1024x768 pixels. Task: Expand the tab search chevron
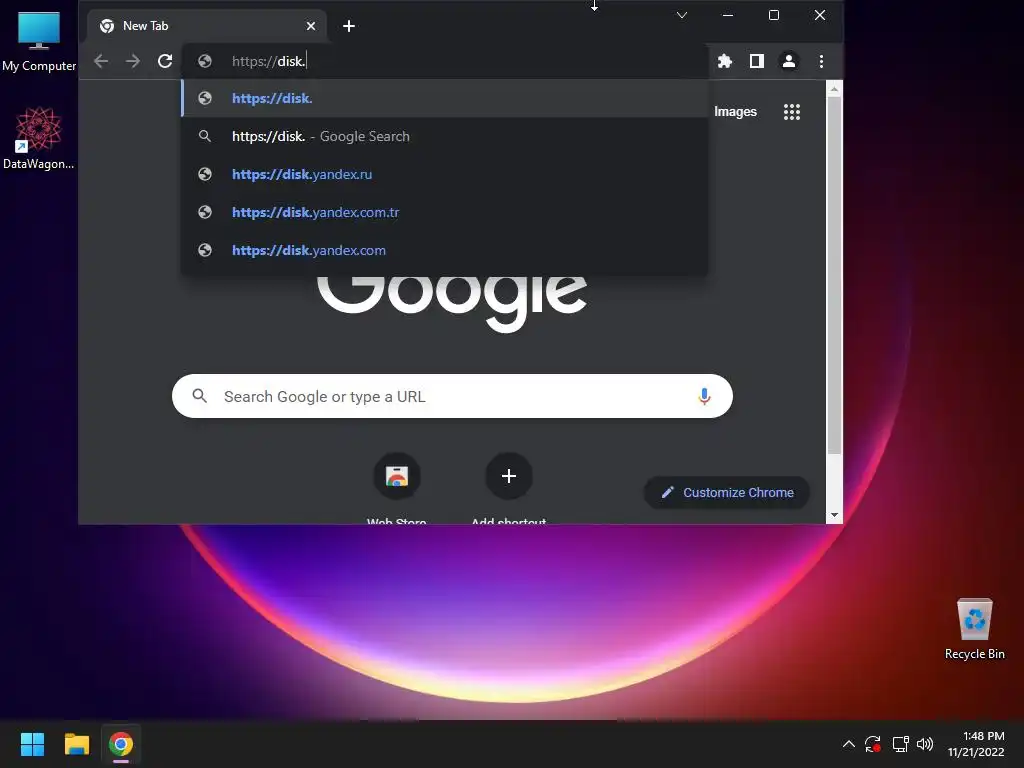[x=682, y=15]
